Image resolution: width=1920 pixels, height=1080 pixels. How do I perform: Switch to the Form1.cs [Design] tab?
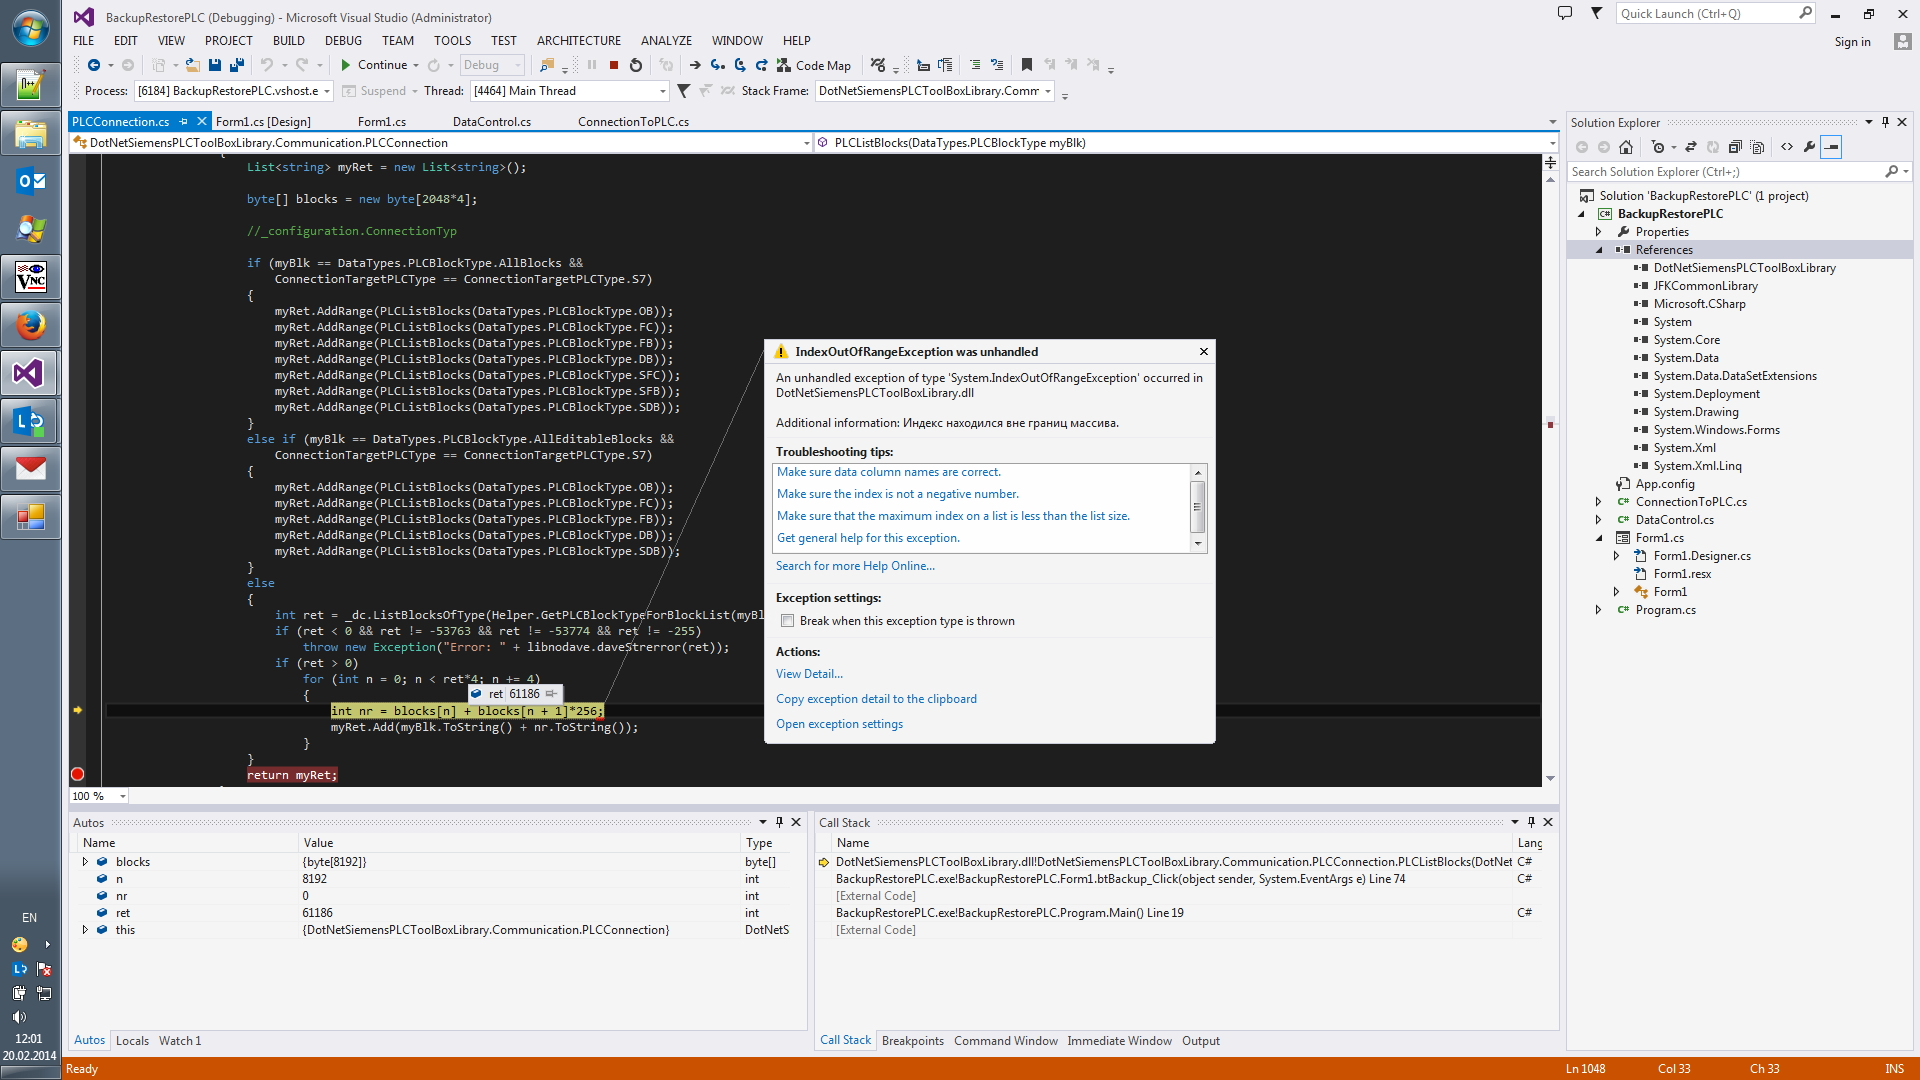(263, 122)
